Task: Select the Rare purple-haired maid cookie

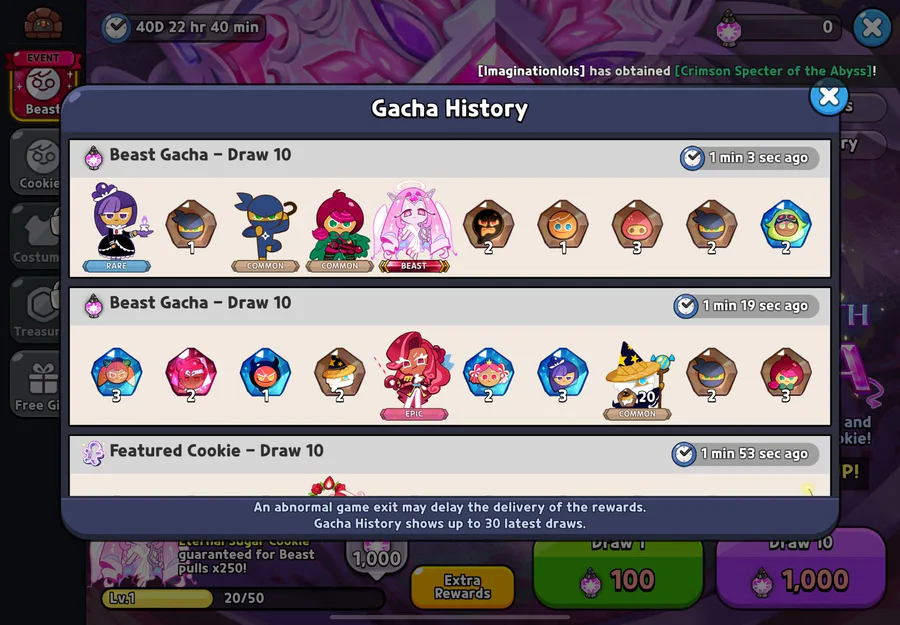Action: (x=117, y=226)
